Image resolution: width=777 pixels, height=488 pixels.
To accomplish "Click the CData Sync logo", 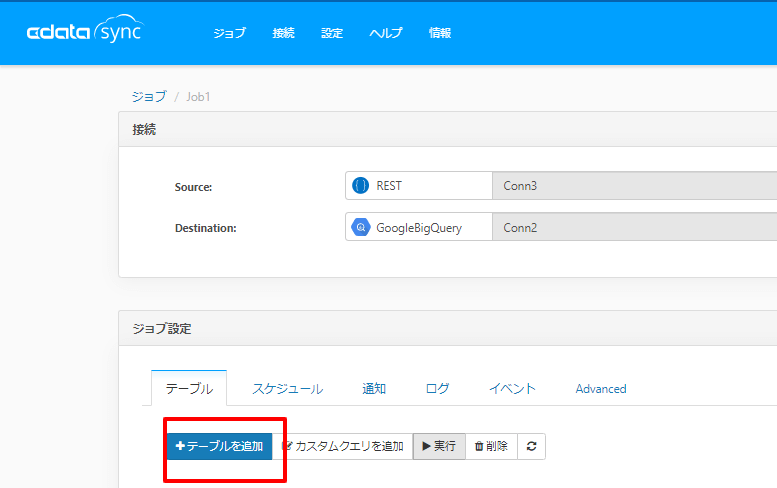I will 85,33.
